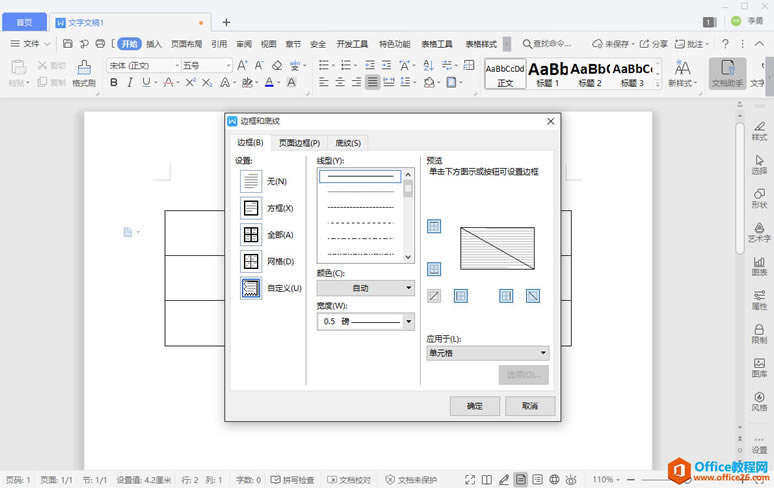The width and height of the screenshot is (774, 488).
Task: Toggle diagonal up border button
Action: (x=434, y=296)
